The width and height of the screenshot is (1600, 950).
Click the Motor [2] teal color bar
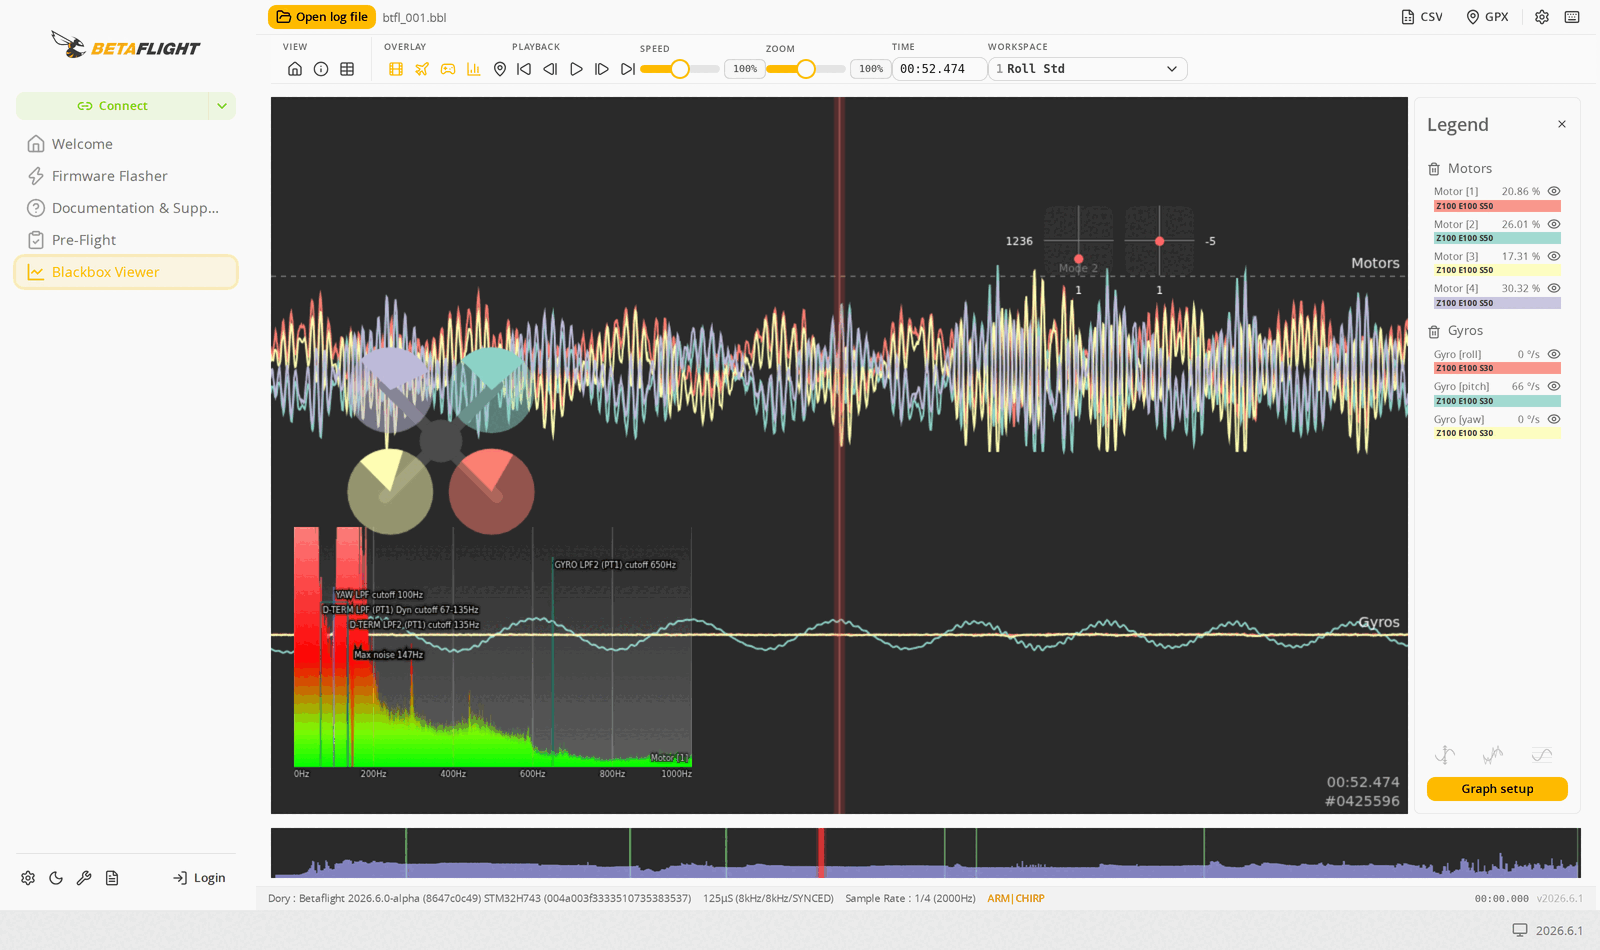pos(1497,238)
